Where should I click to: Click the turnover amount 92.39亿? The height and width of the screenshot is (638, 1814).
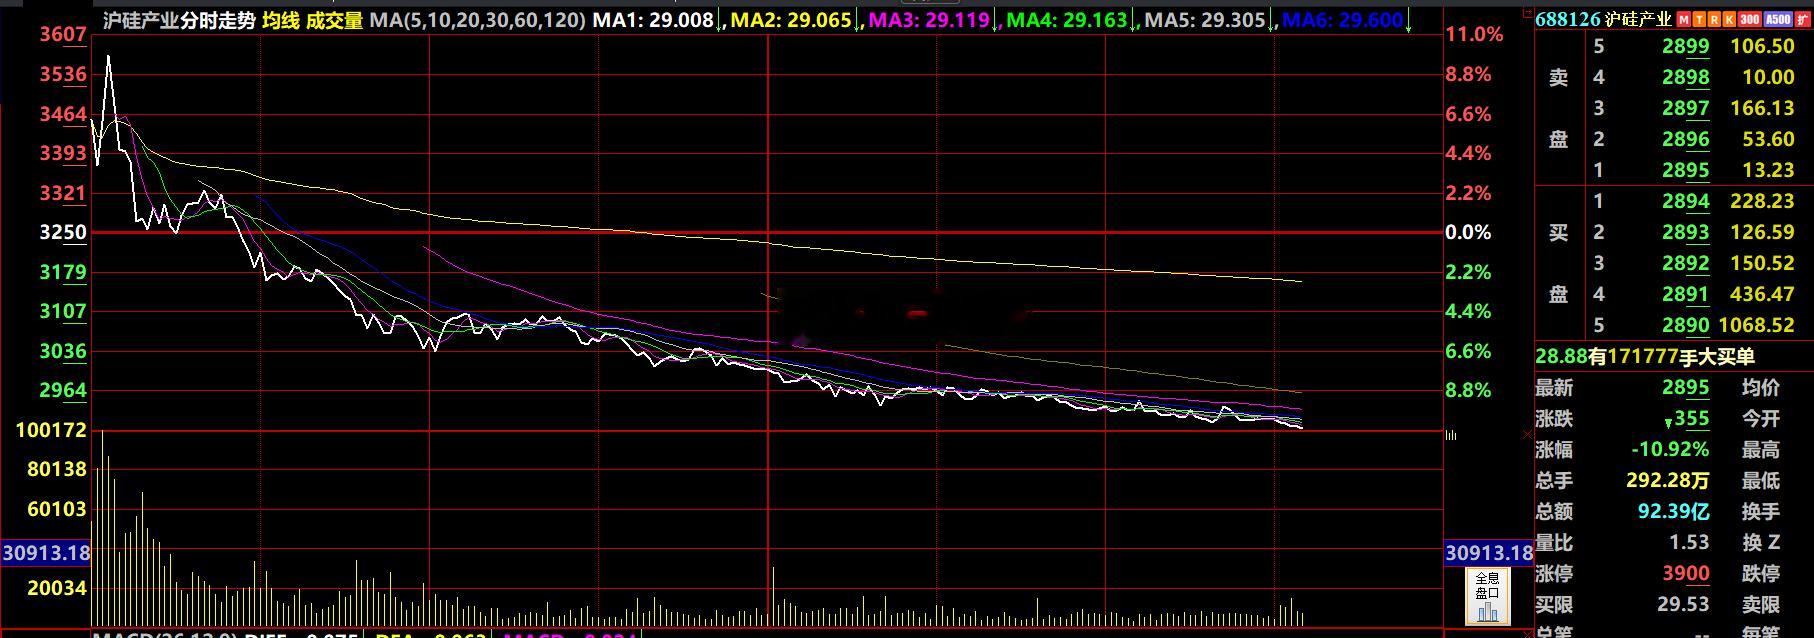tap(1673, 511)
